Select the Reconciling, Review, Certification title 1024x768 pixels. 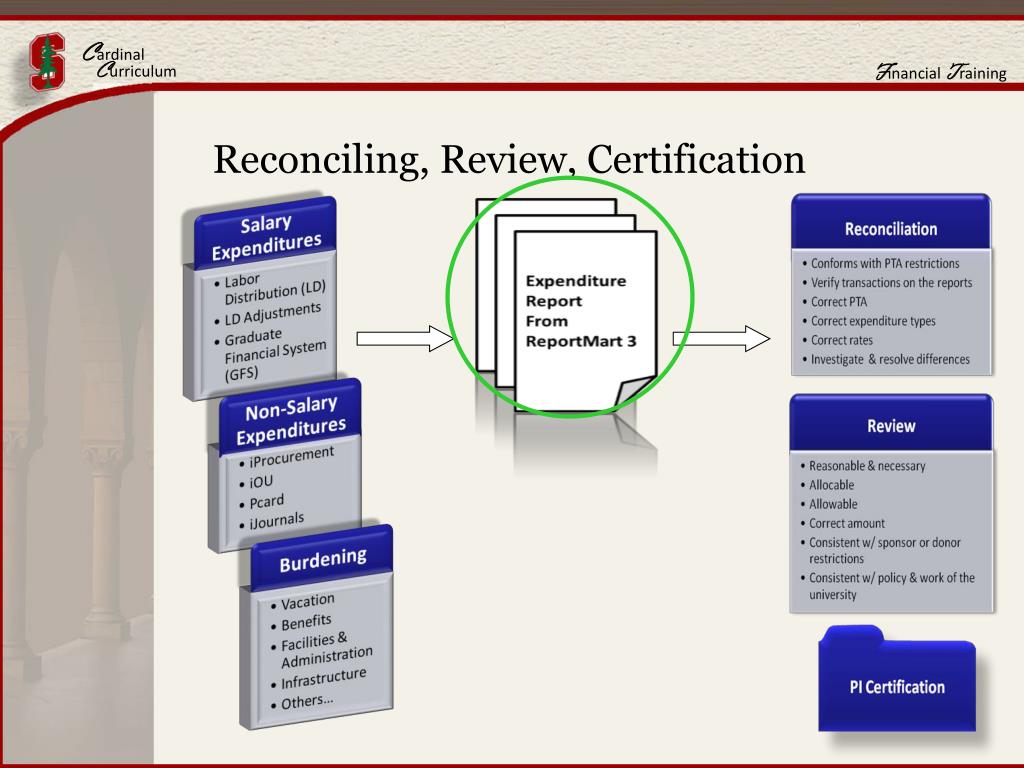tap(509, 159)
